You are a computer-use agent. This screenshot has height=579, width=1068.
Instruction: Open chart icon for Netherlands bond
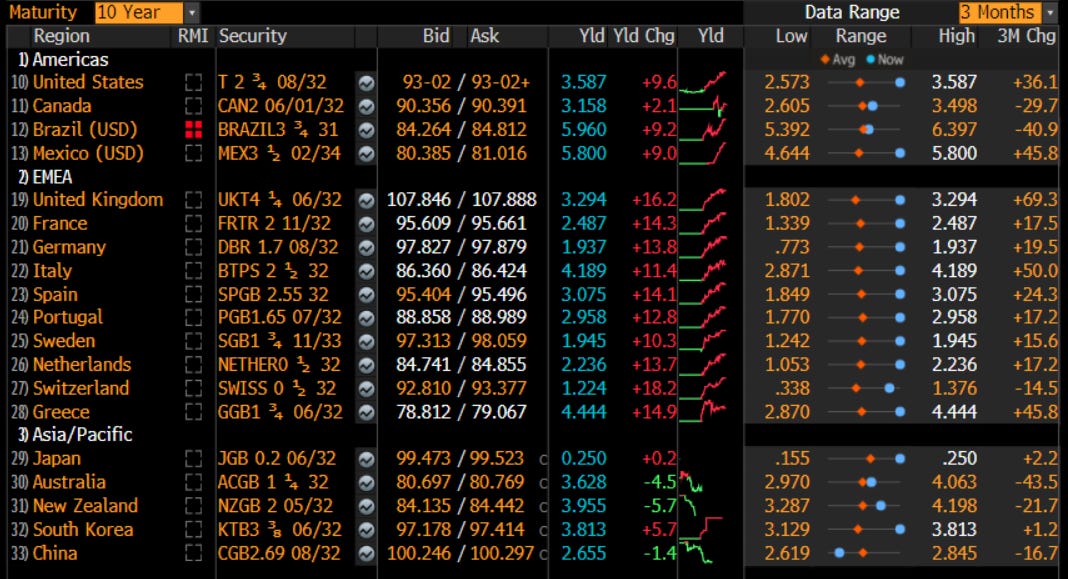366,365
